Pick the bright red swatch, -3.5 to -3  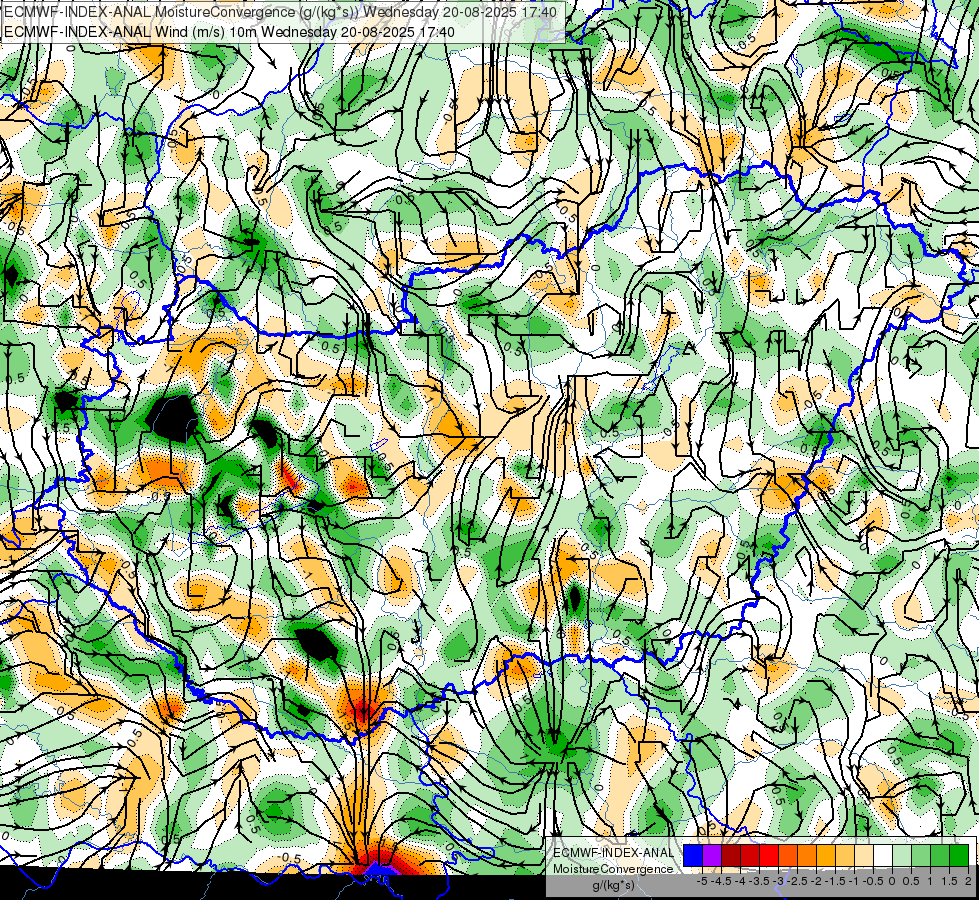click(769, 855)
